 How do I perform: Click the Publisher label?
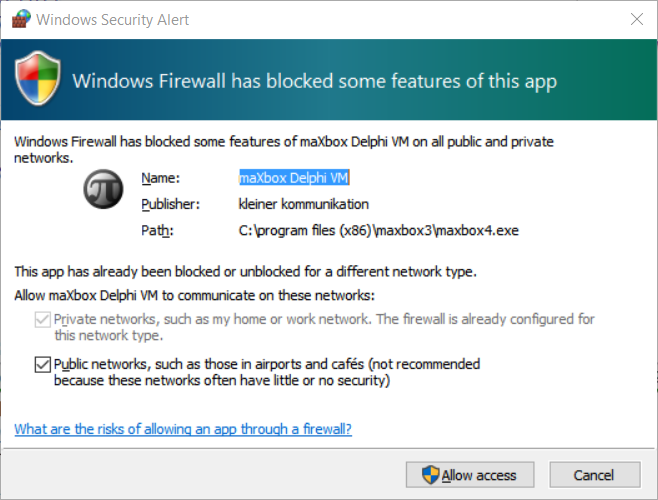[171, 204]
